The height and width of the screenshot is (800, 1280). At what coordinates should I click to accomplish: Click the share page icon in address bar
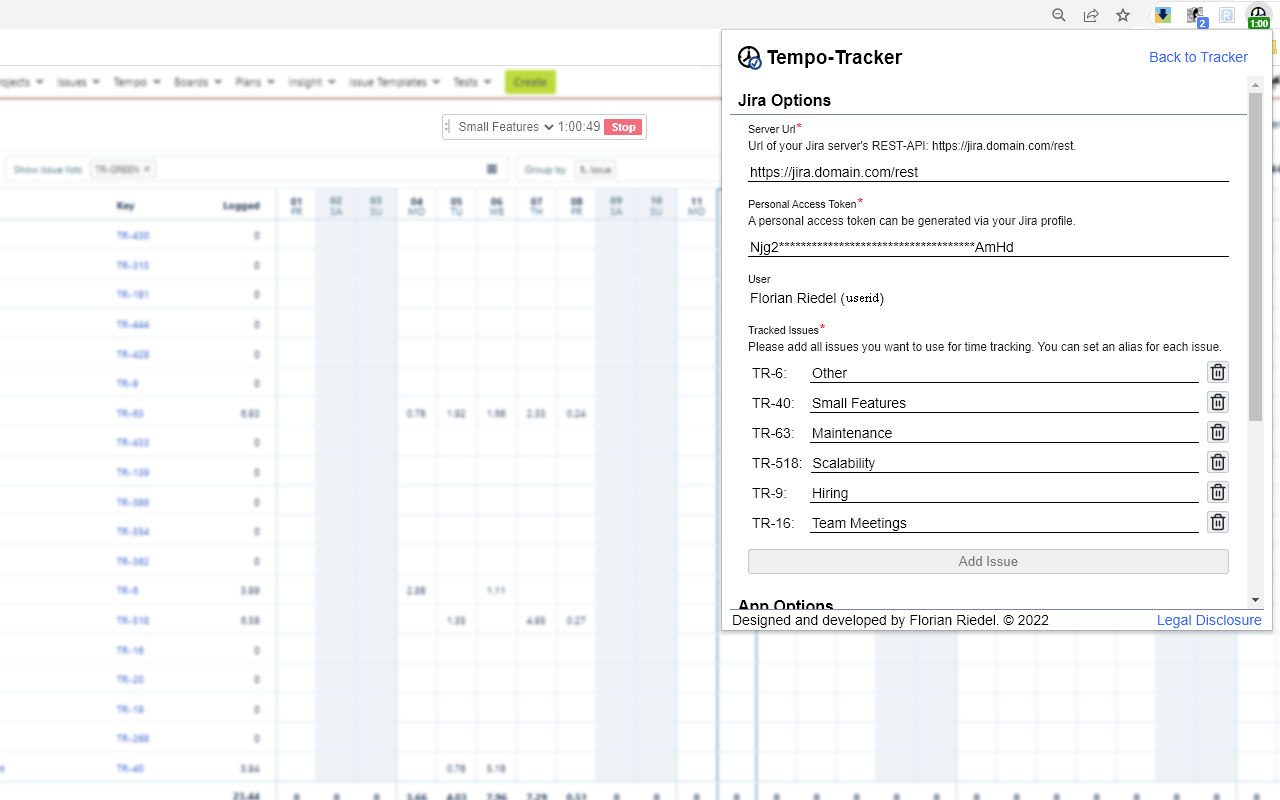click(1091, 15)
